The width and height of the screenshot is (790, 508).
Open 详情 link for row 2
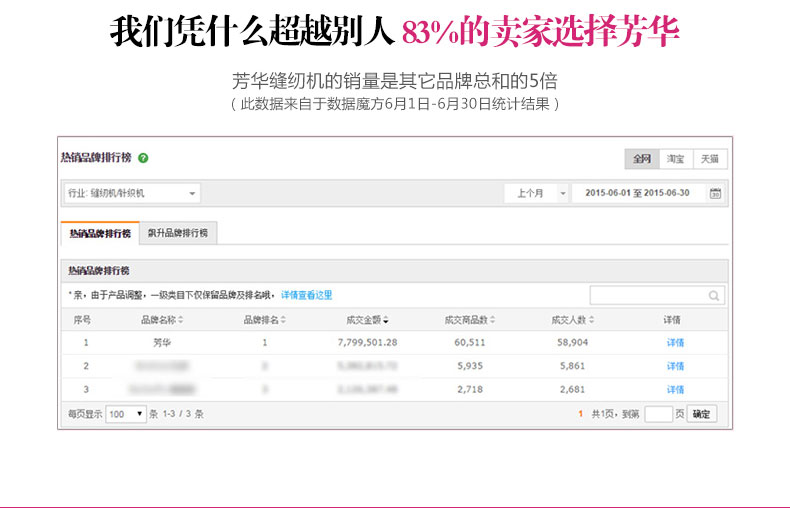(675, 366)
